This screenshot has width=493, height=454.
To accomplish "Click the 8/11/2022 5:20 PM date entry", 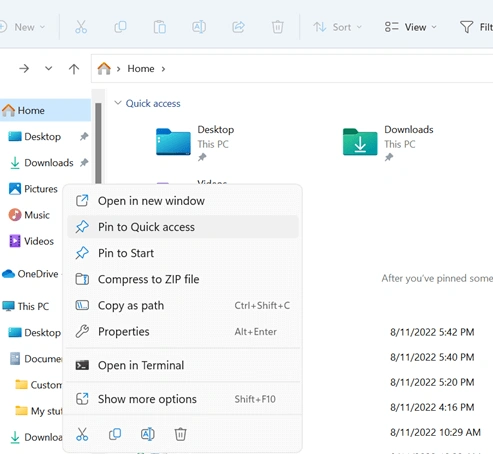I will coord(432,382).
